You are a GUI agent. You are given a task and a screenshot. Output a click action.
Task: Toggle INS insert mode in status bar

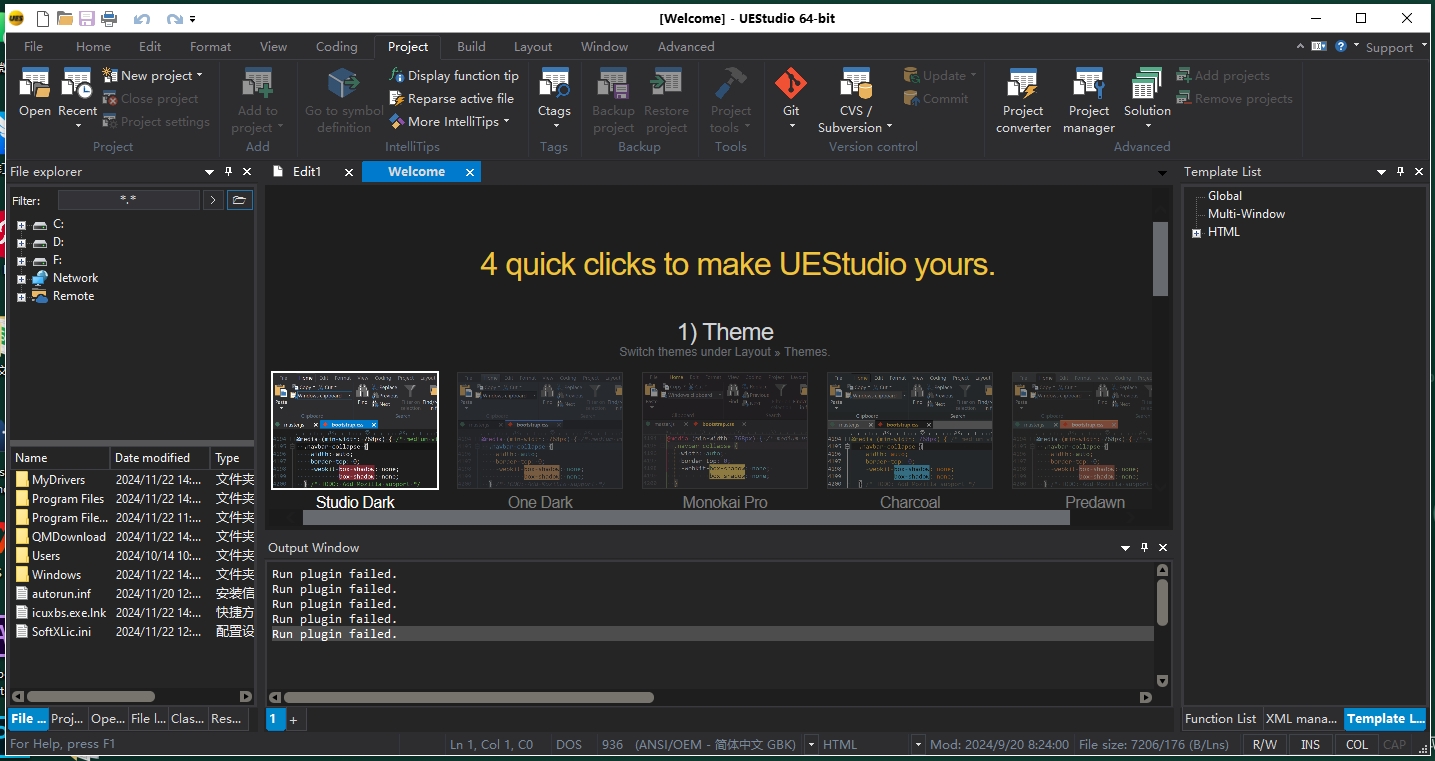click(1310, 744)
